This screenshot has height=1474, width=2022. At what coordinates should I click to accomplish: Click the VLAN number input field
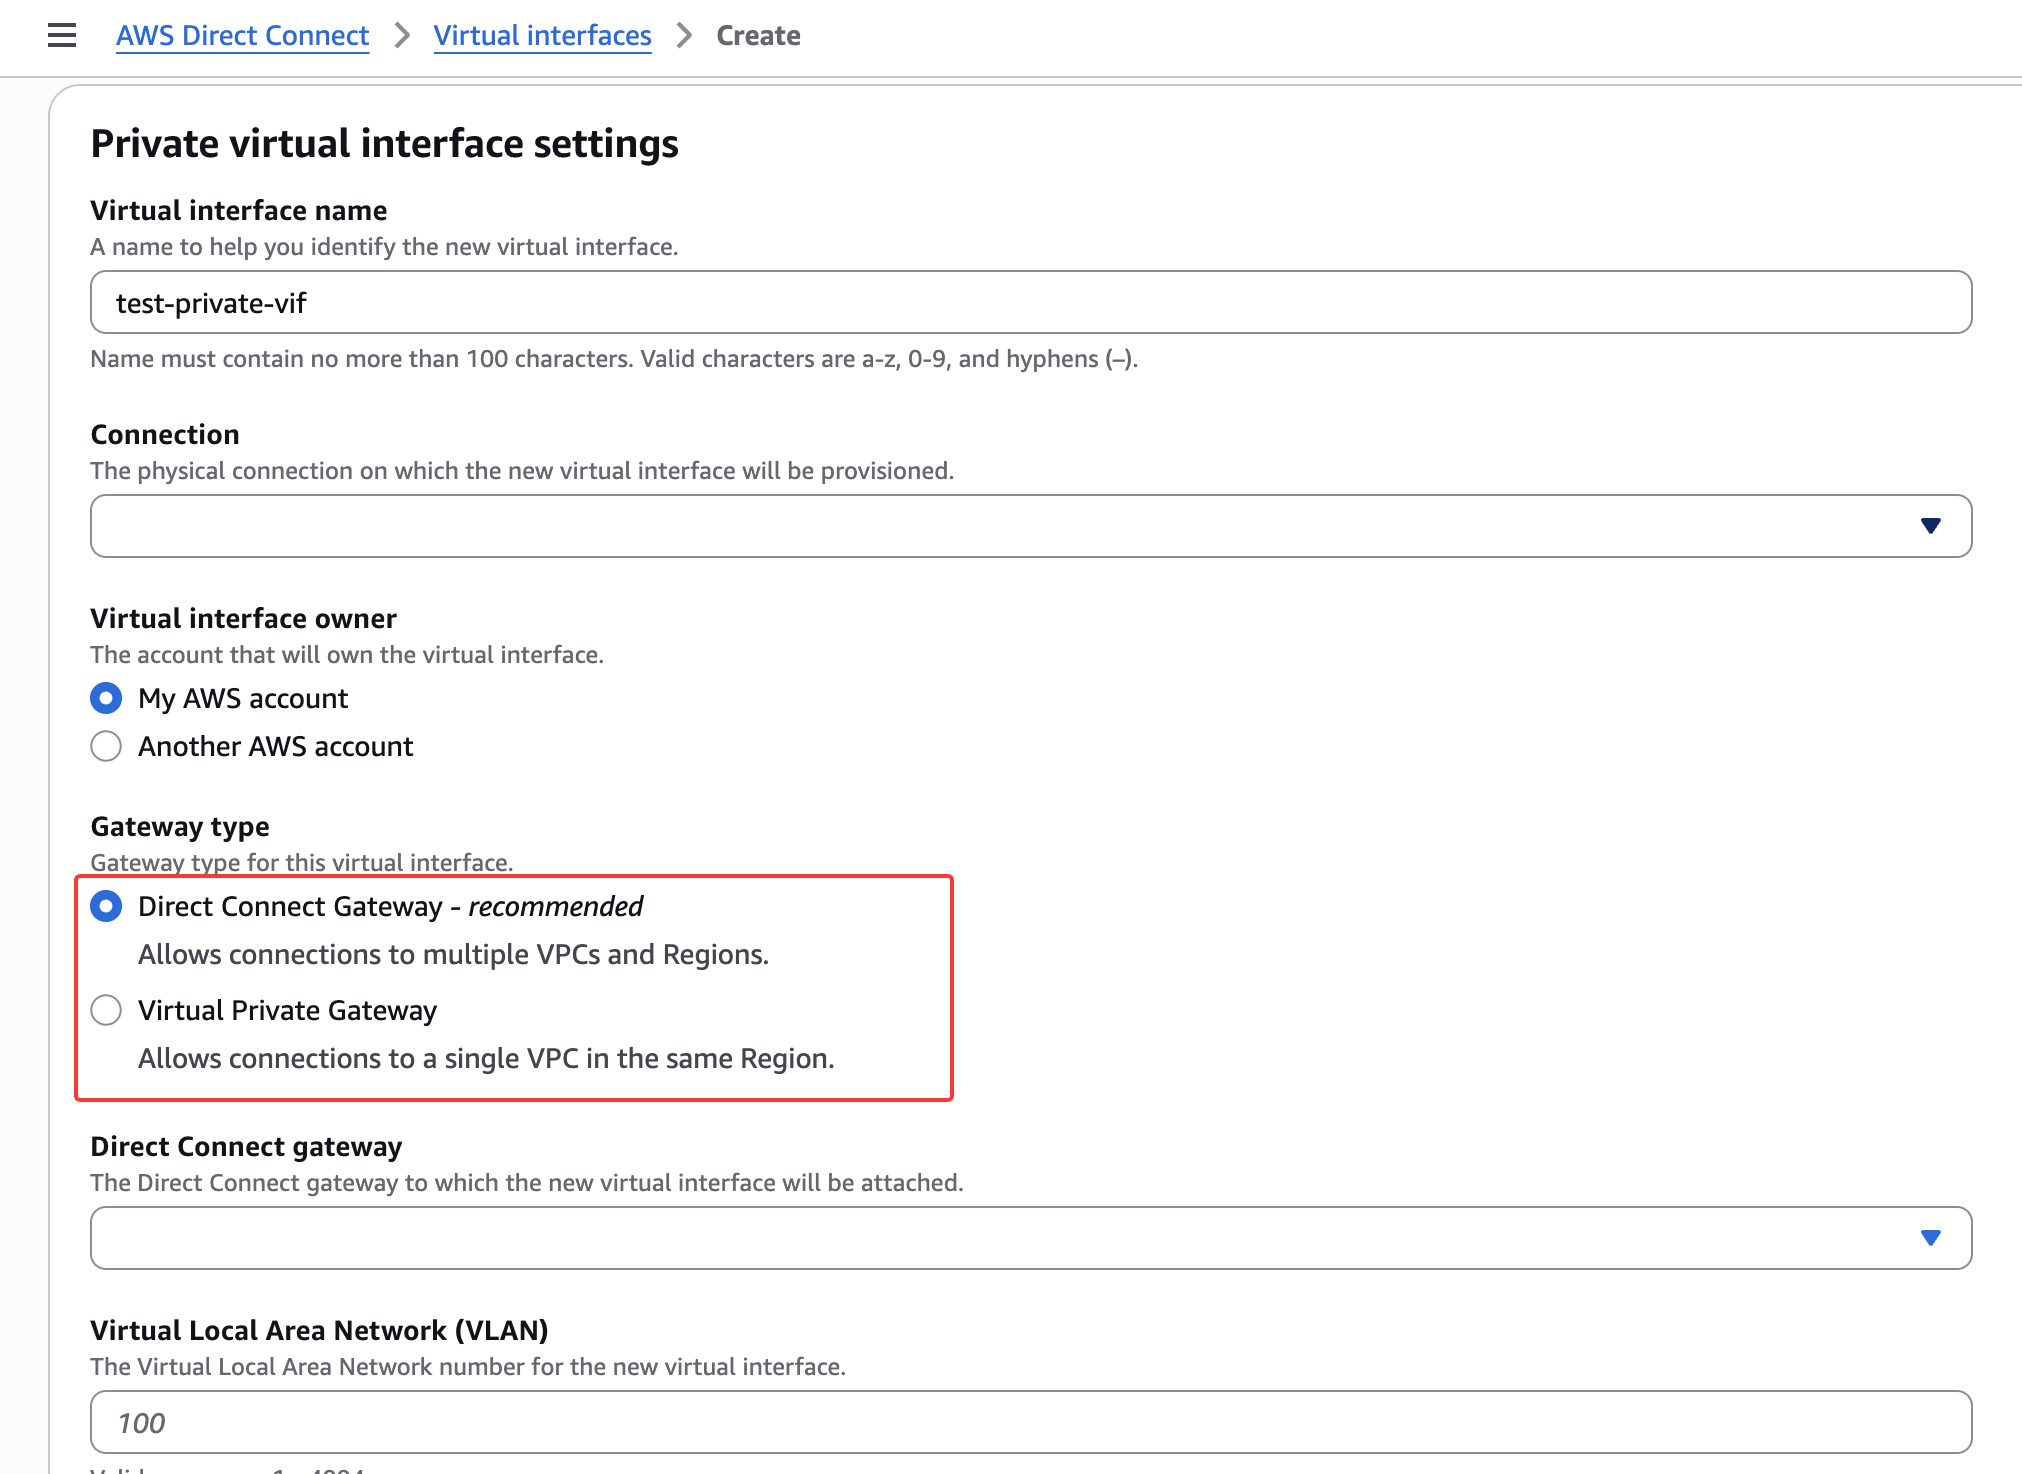[1030, 1422]
